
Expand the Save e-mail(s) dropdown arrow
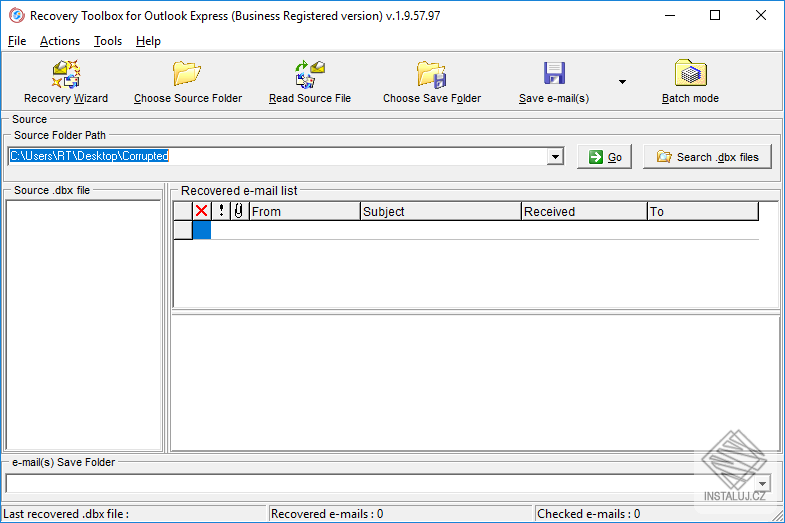622,82
